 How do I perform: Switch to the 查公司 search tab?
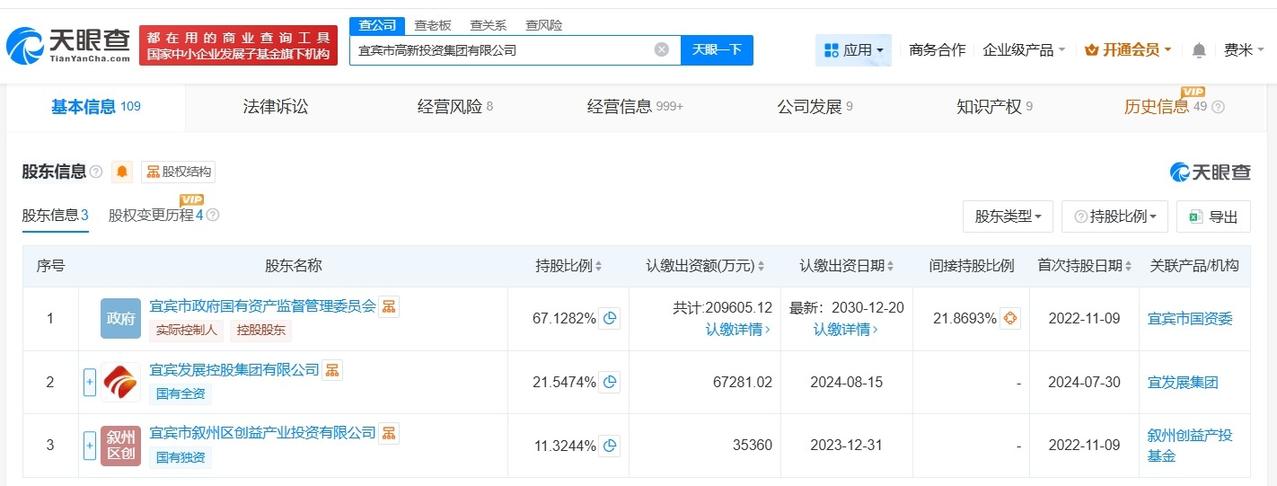click(378, 25)
